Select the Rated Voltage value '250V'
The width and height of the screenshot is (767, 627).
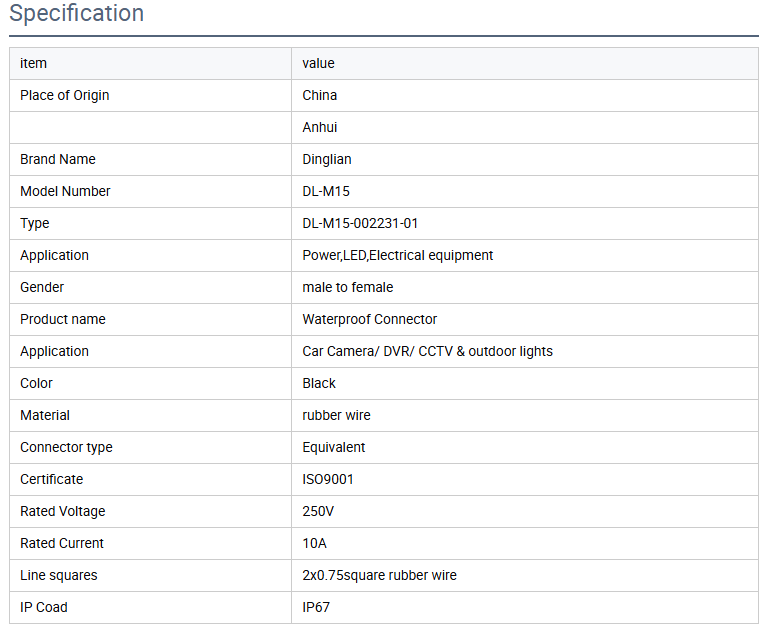click(318, 511)
